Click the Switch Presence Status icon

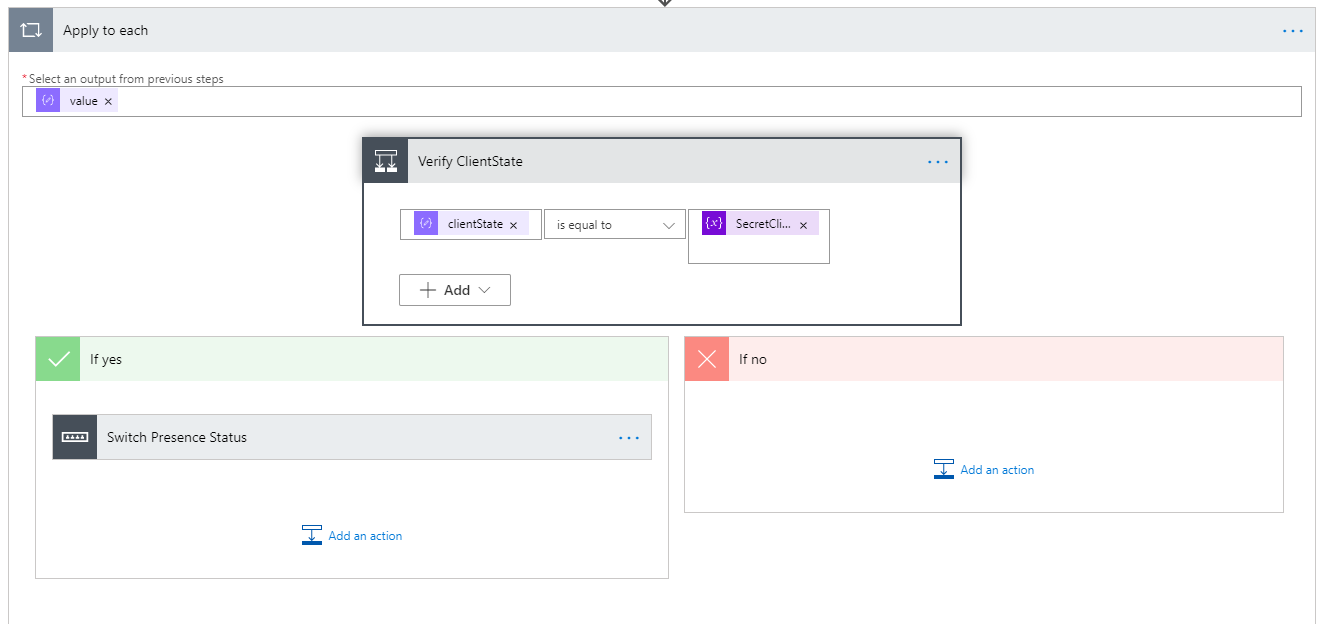click(75, 437)
